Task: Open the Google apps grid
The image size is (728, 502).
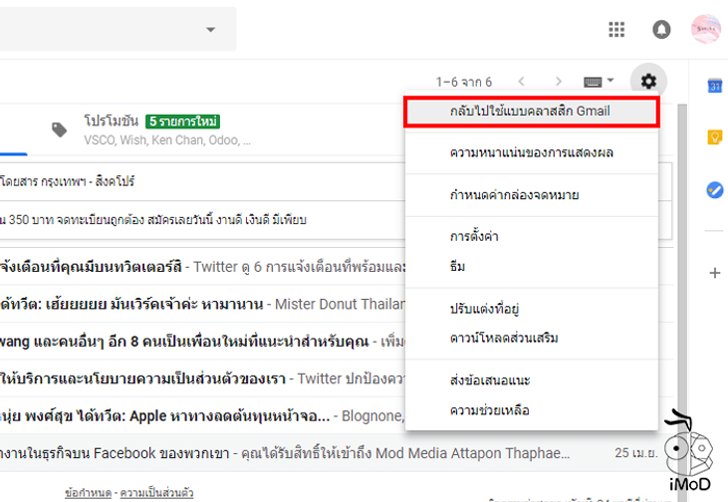Action: pos(616,29)
